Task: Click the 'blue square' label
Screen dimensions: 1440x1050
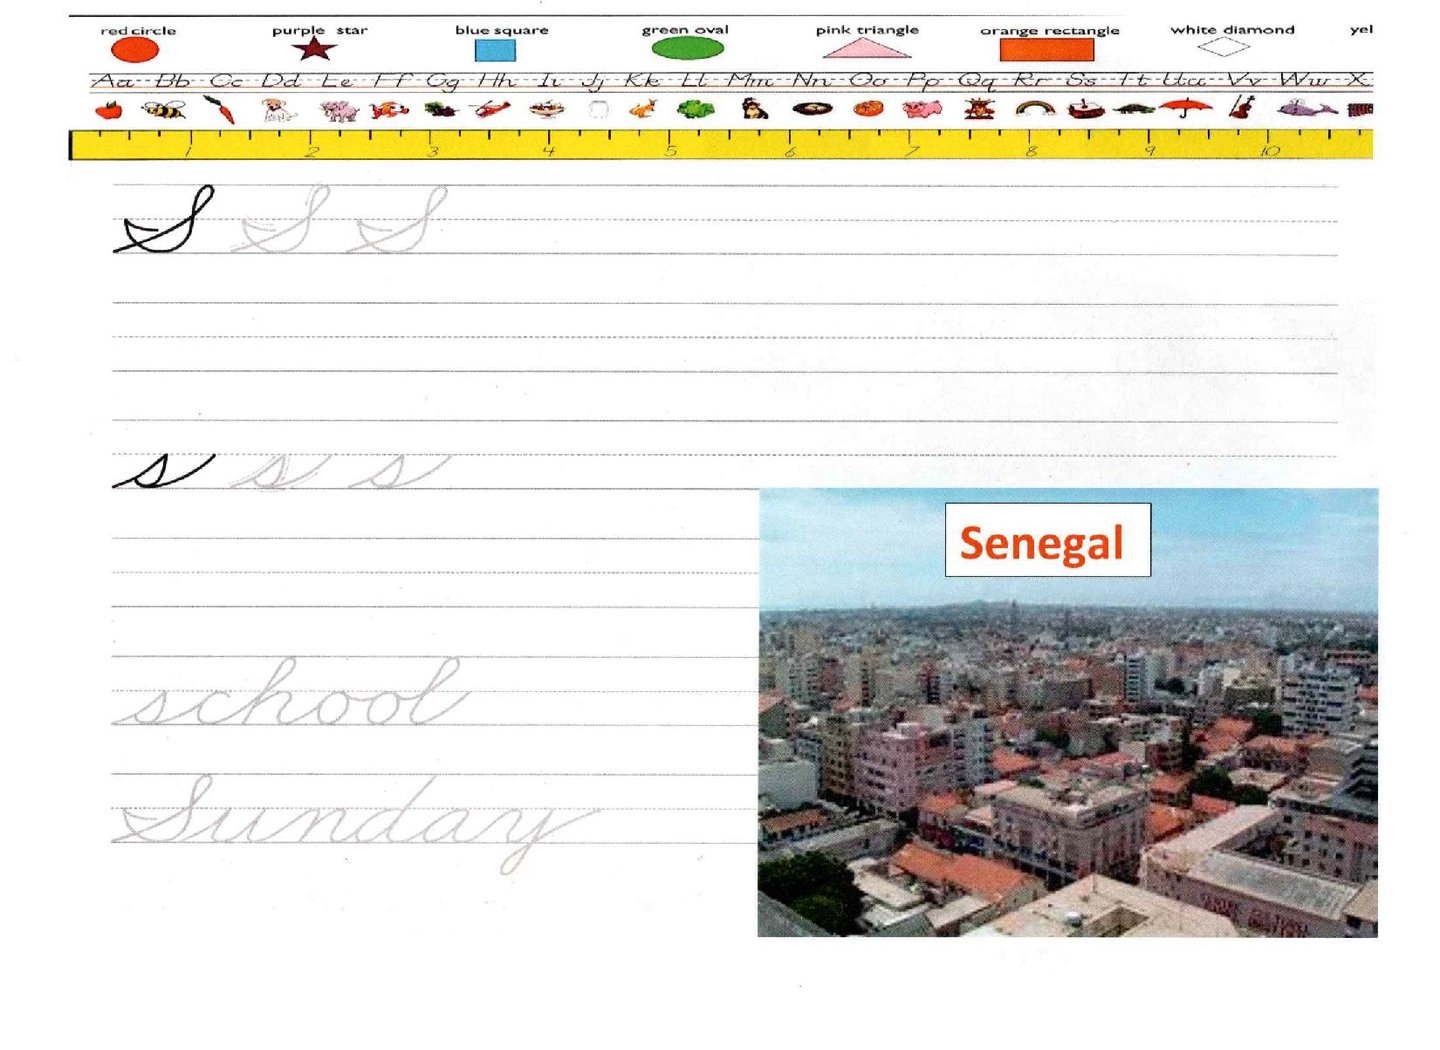Action: pyautogui.click(x=502, y=30)
